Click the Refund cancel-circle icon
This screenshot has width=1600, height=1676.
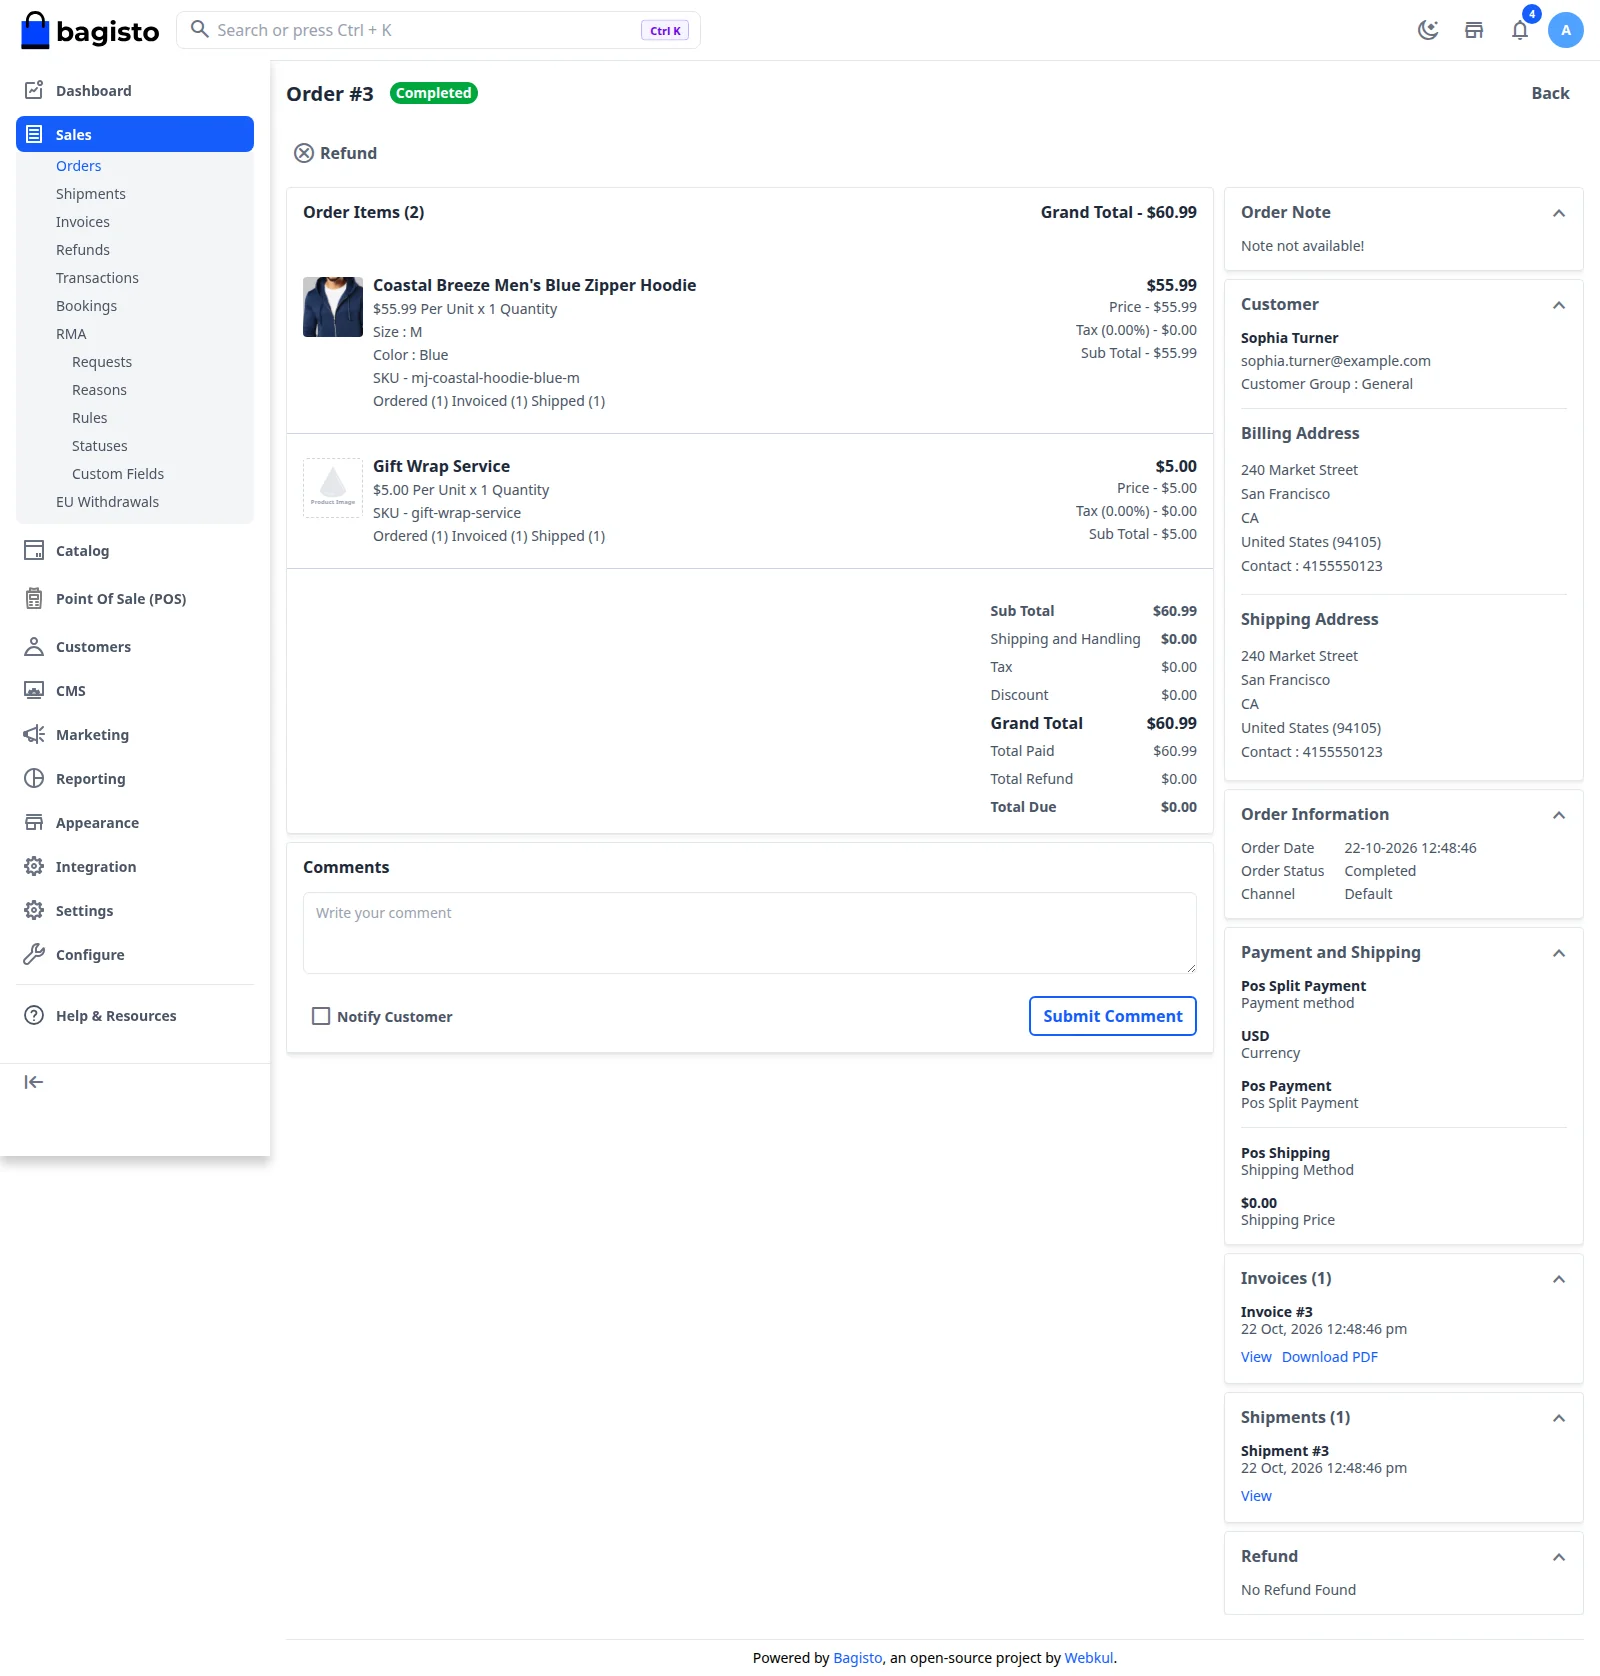click(x=304, y=153)
